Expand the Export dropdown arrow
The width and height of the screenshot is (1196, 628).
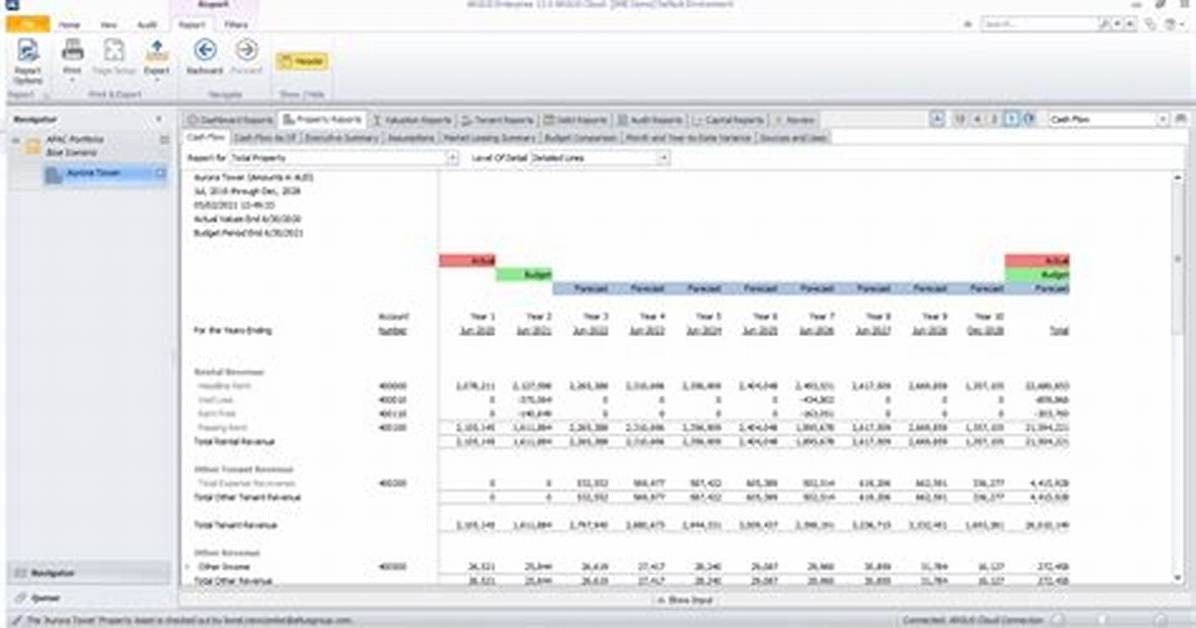(156, 79)
